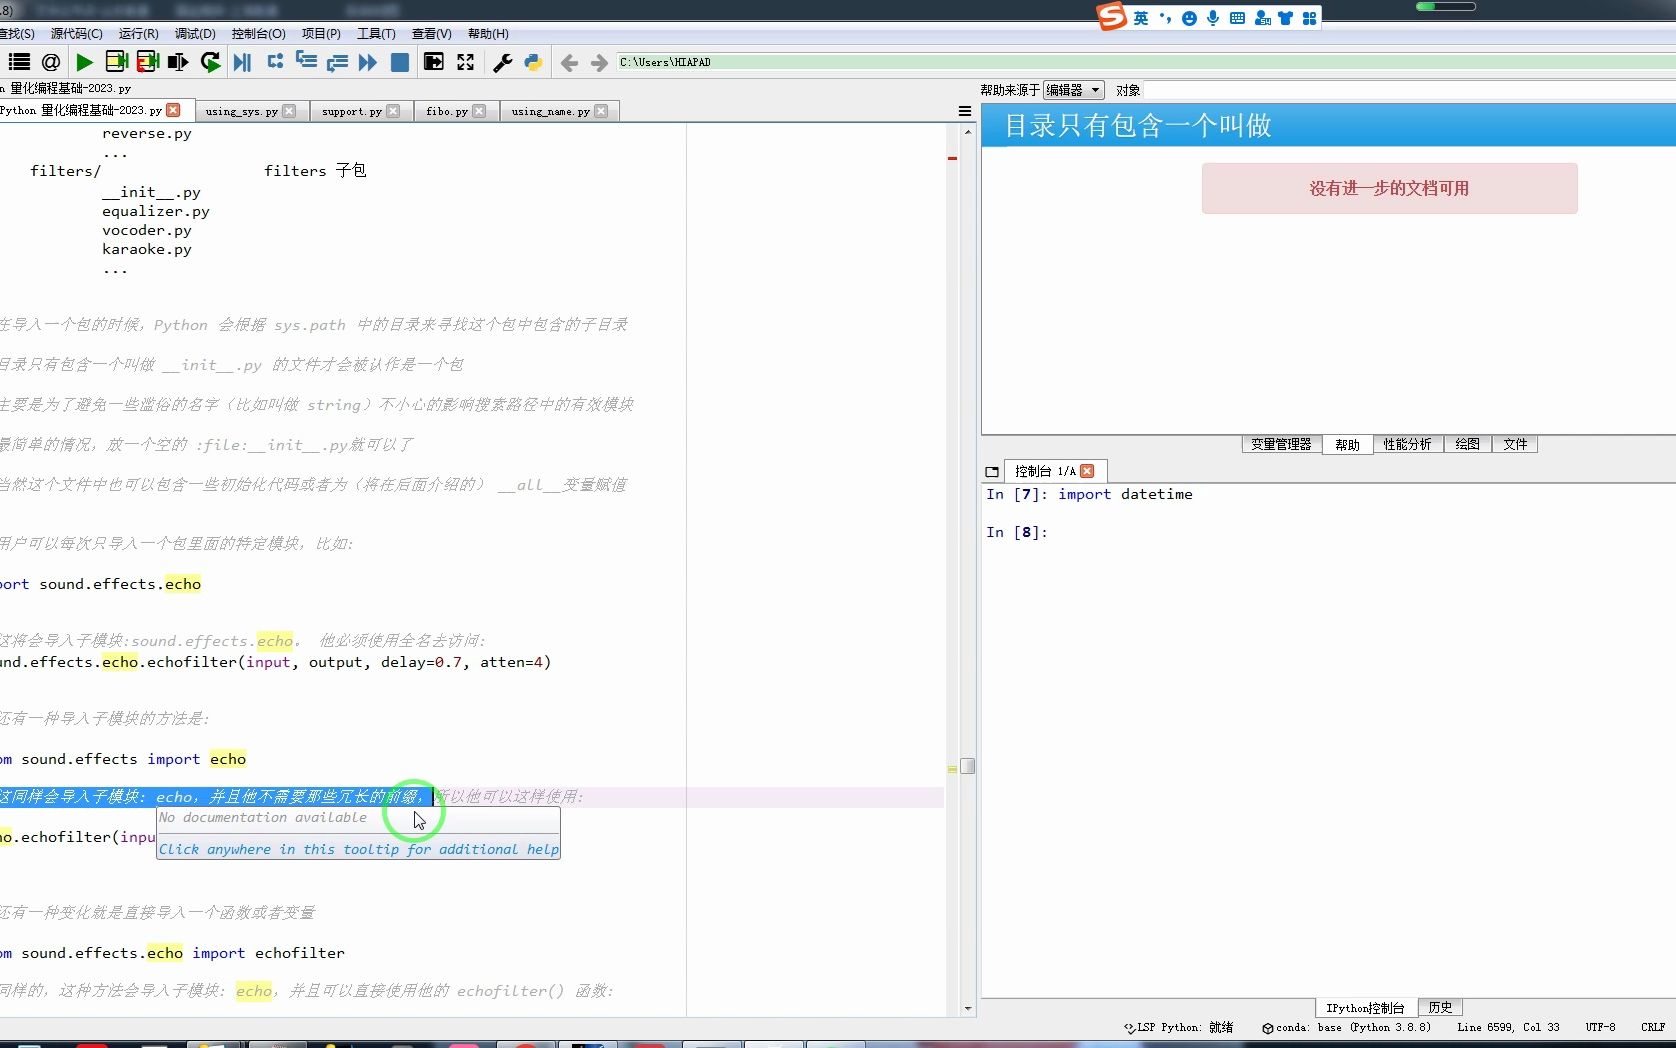Open the 查看(V) menu

[431, 33]
